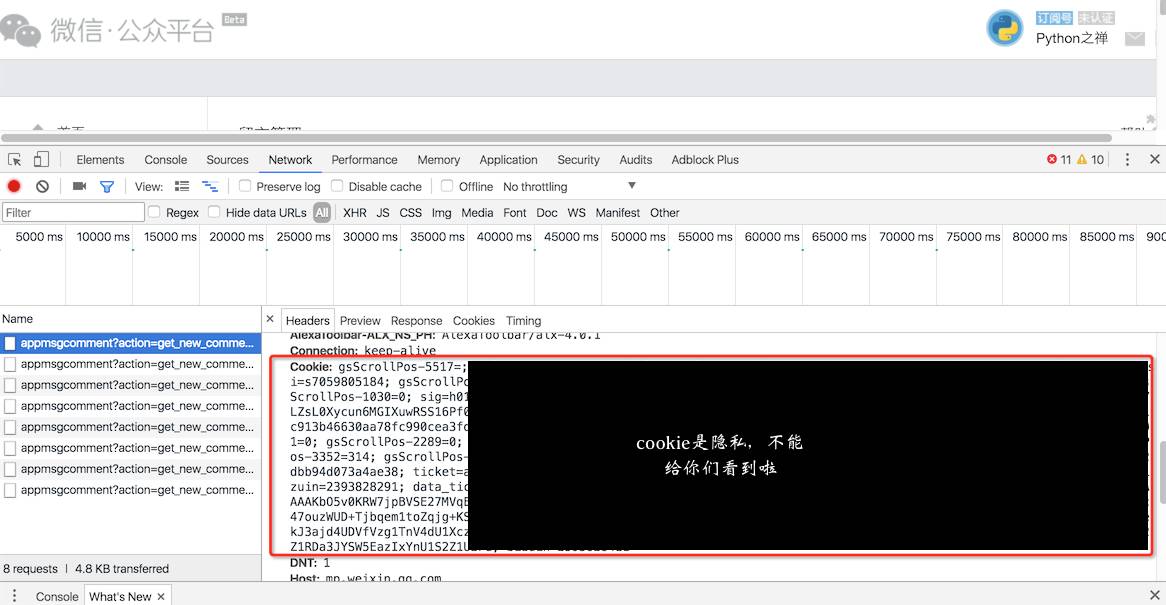Show the Preview tab of request
Viewport: 1166px width, 605px height.
click(360, 321)
